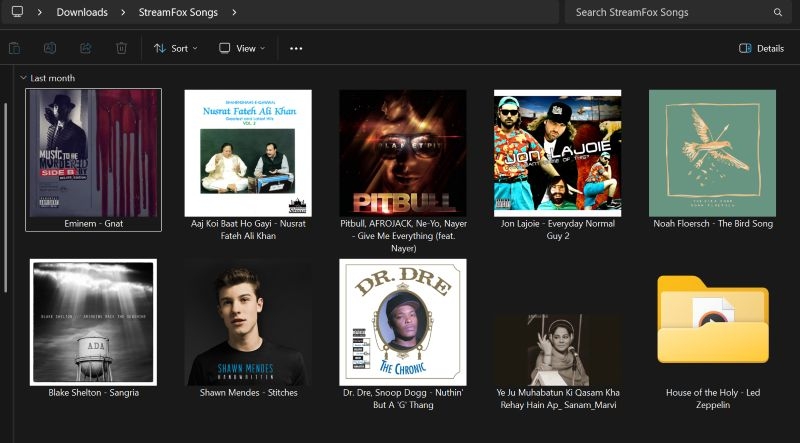Select the Blake Shelton water tower cover
Viewport: 800px width, 443px height.
[93, 322]
